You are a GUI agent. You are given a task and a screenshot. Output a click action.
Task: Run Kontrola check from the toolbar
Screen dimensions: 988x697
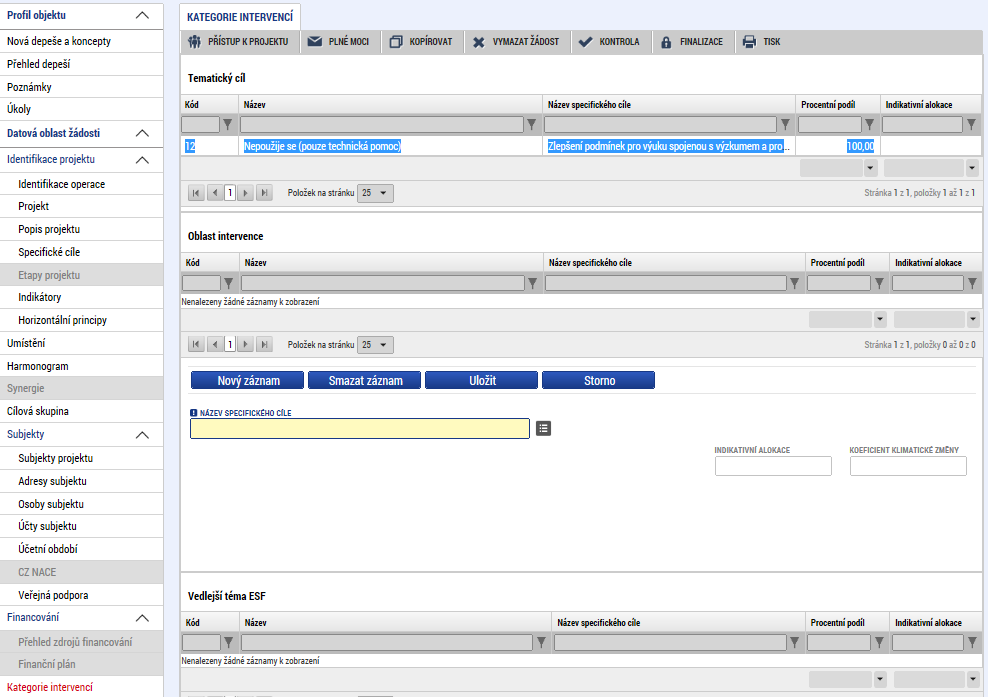coord(609,42)
